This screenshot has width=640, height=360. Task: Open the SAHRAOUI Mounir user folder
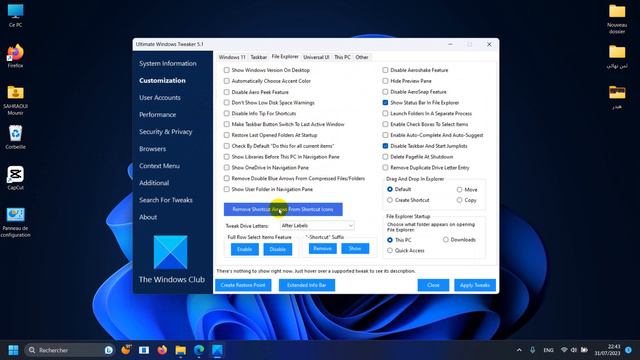[15, 100]
